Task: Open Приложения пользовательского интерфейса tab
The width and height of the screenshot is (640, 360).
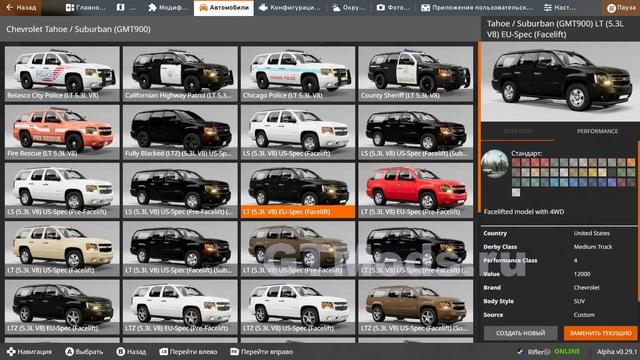Action: (x=476, y=7)
